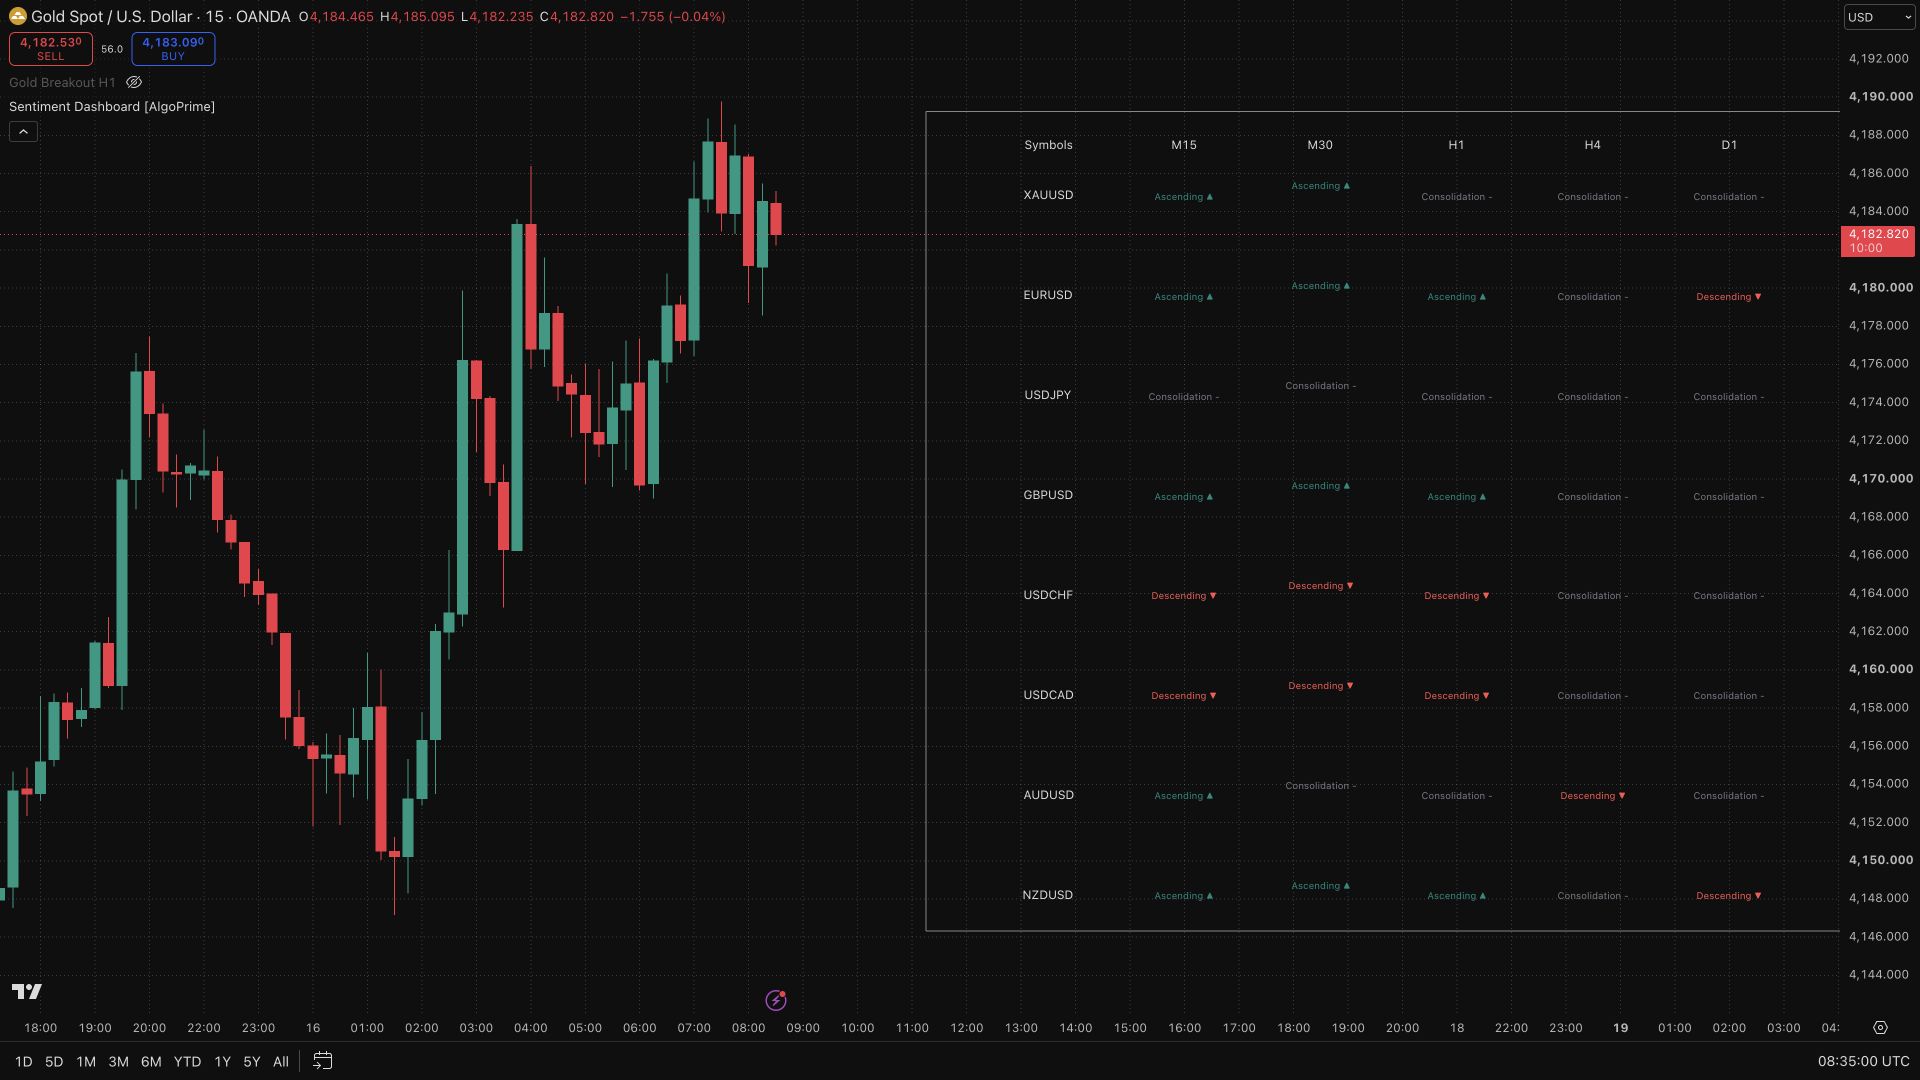
Task: Select the All range tab
Action: point(281,1062)
